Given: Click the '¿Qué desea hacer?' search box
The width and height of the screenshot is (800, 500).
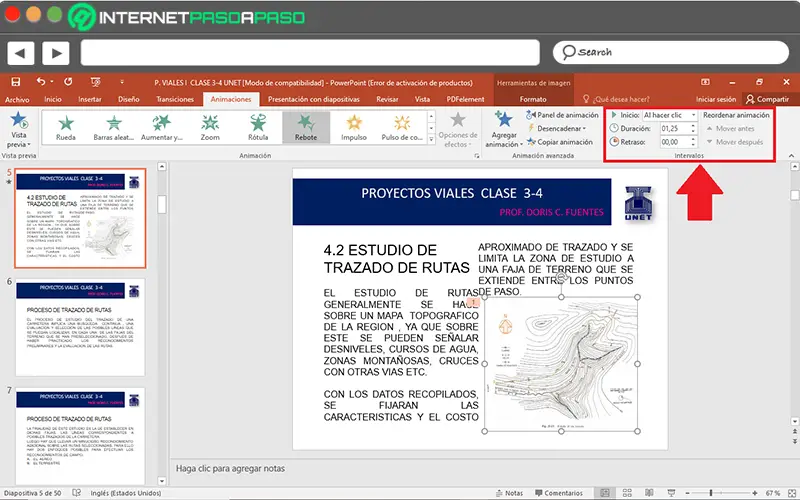Looking at the screenshot, I should point(616,99).
